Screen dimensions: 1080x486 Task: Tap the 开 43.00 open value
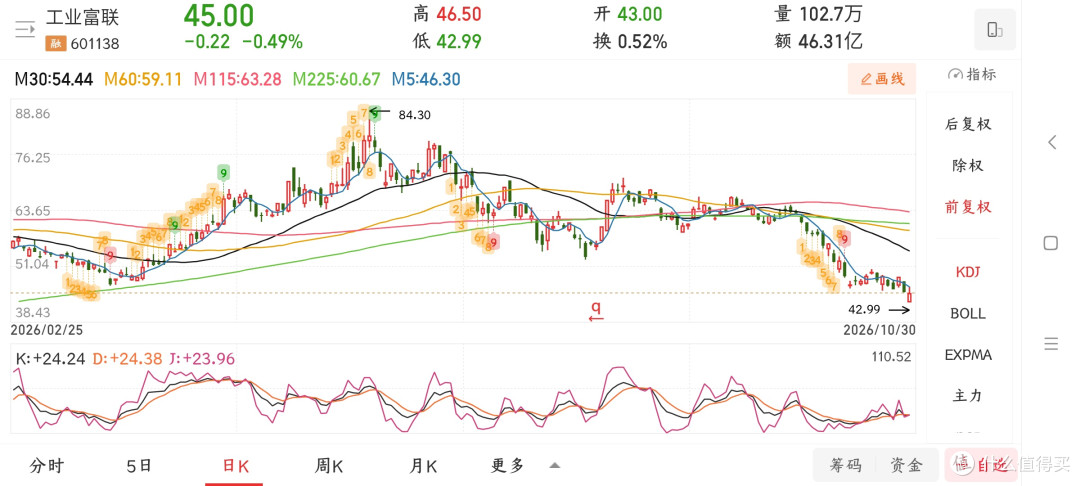pyautogui.click(x=627, y=14)
